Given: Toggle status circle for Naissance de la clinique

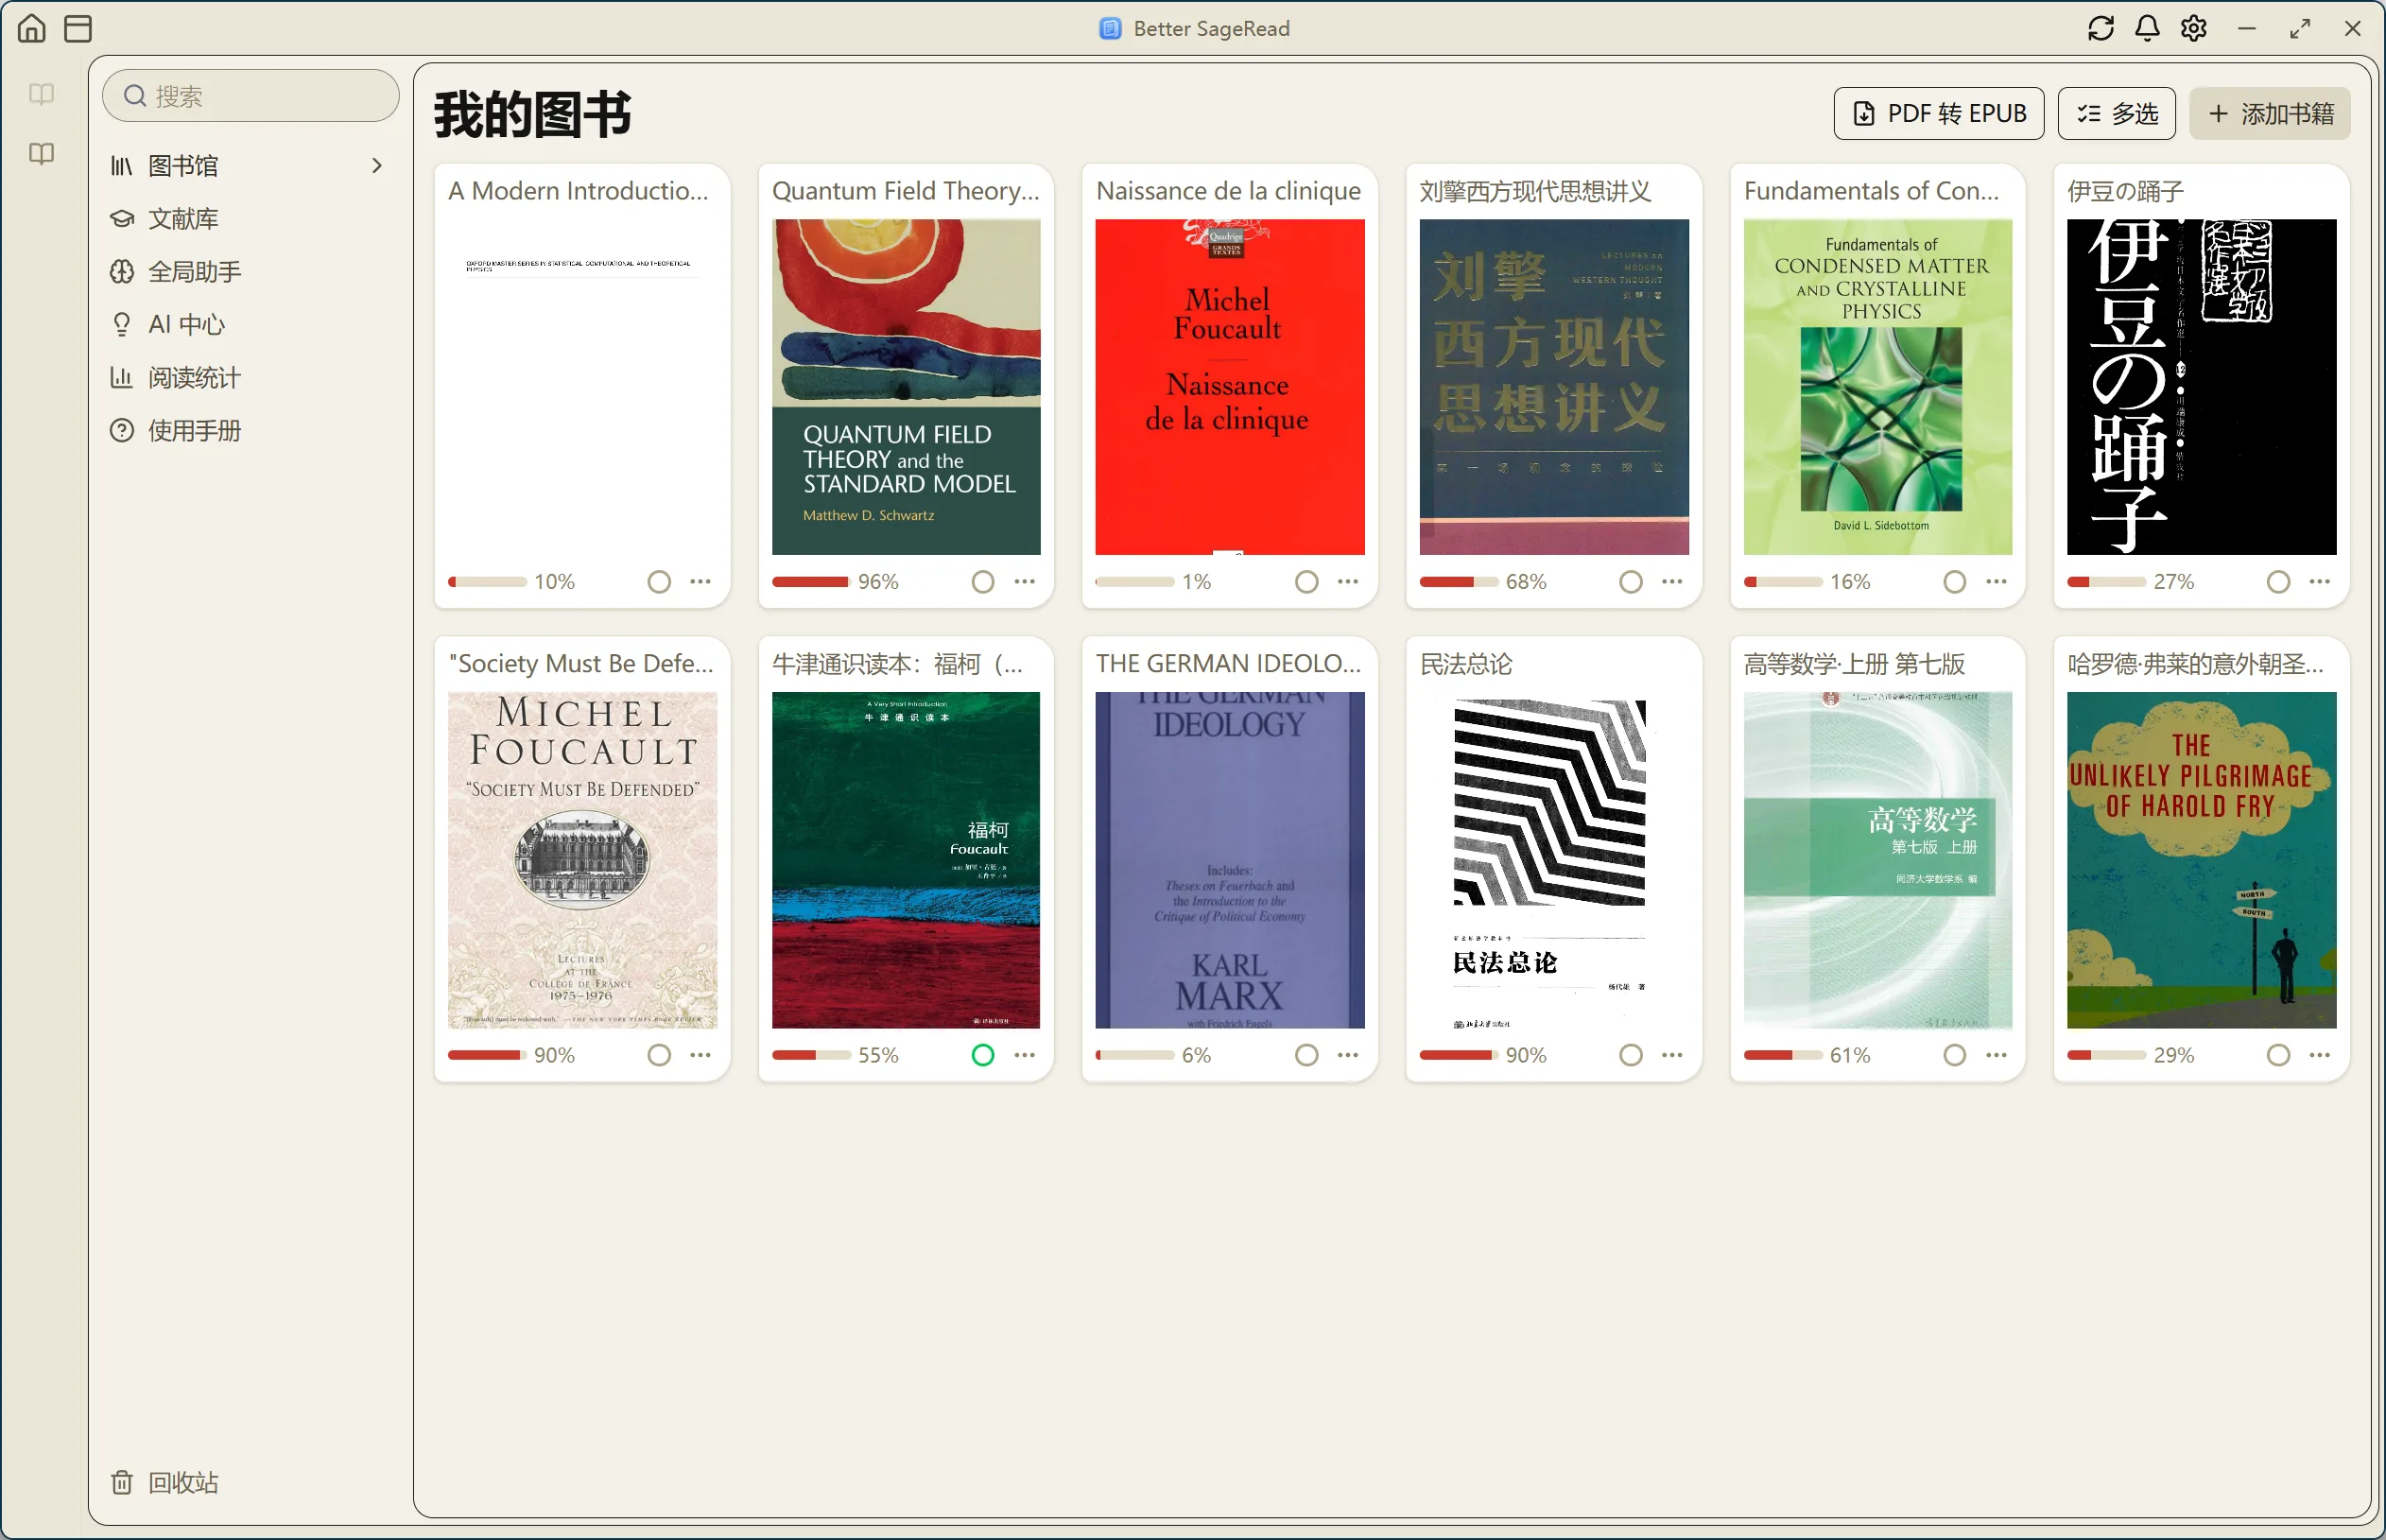Looking at the screenshot, I should pos(1307,582).
